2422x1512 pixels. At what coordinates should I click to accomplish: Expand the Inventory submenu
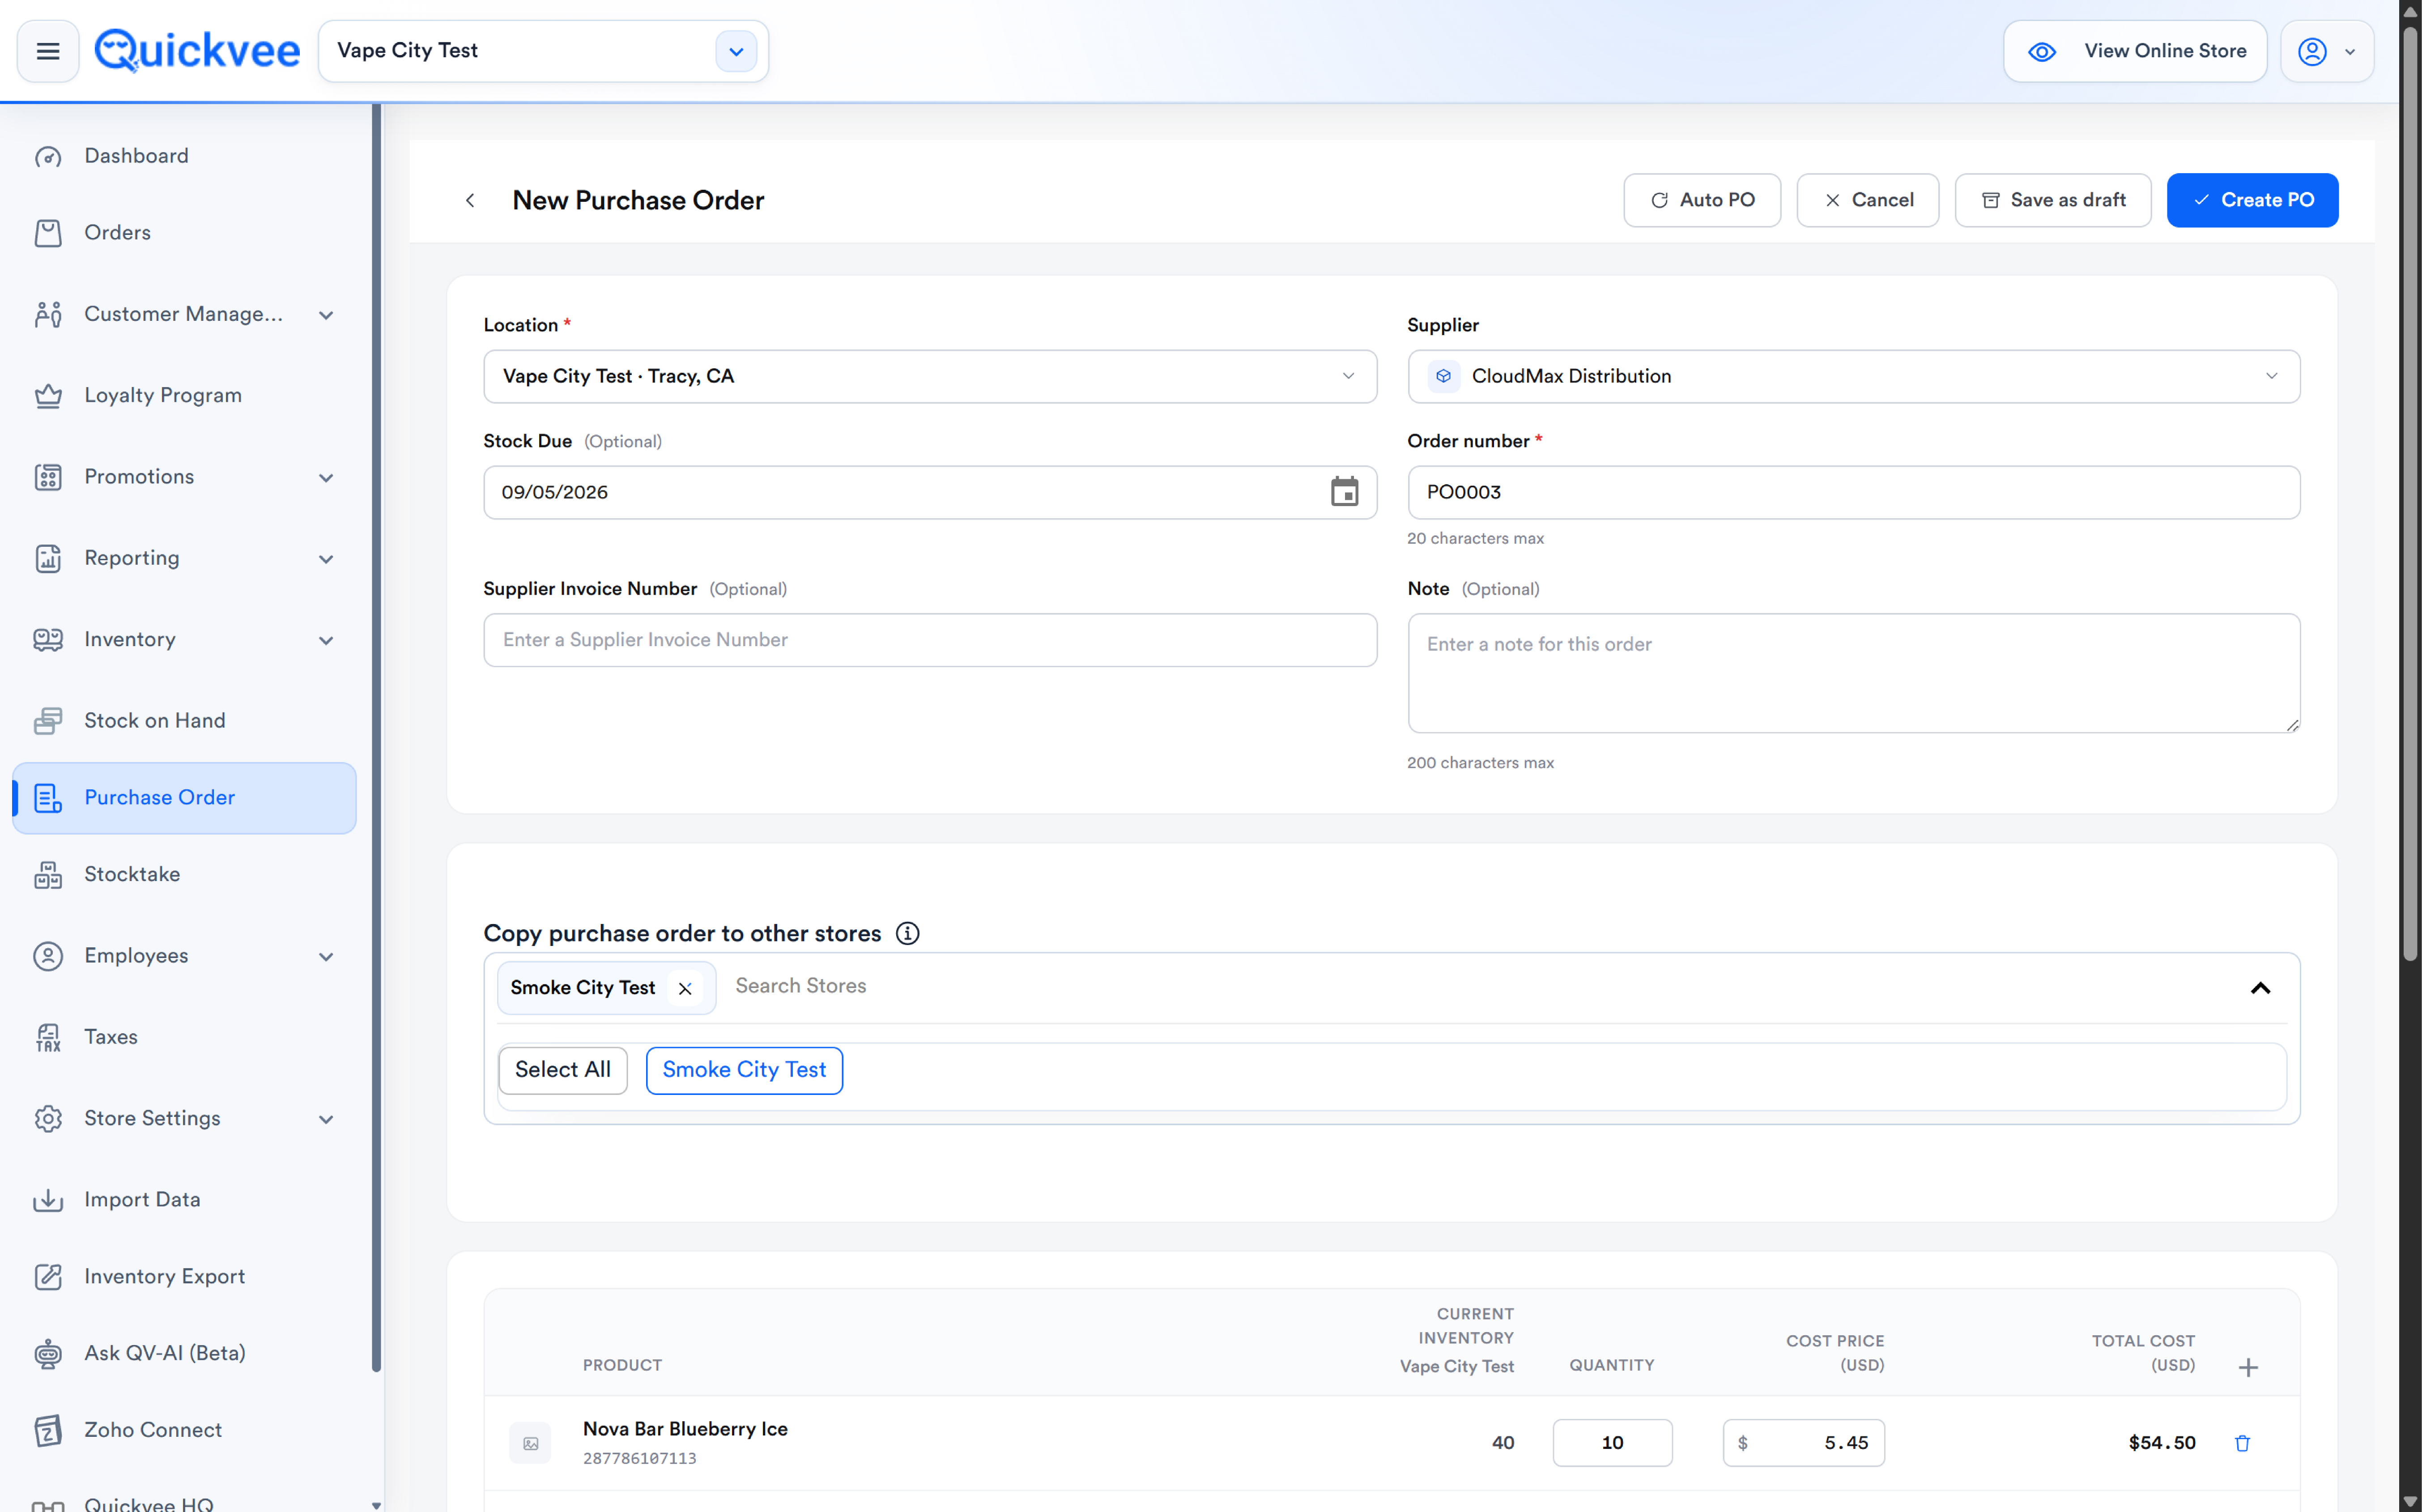[x=326, y=641]
